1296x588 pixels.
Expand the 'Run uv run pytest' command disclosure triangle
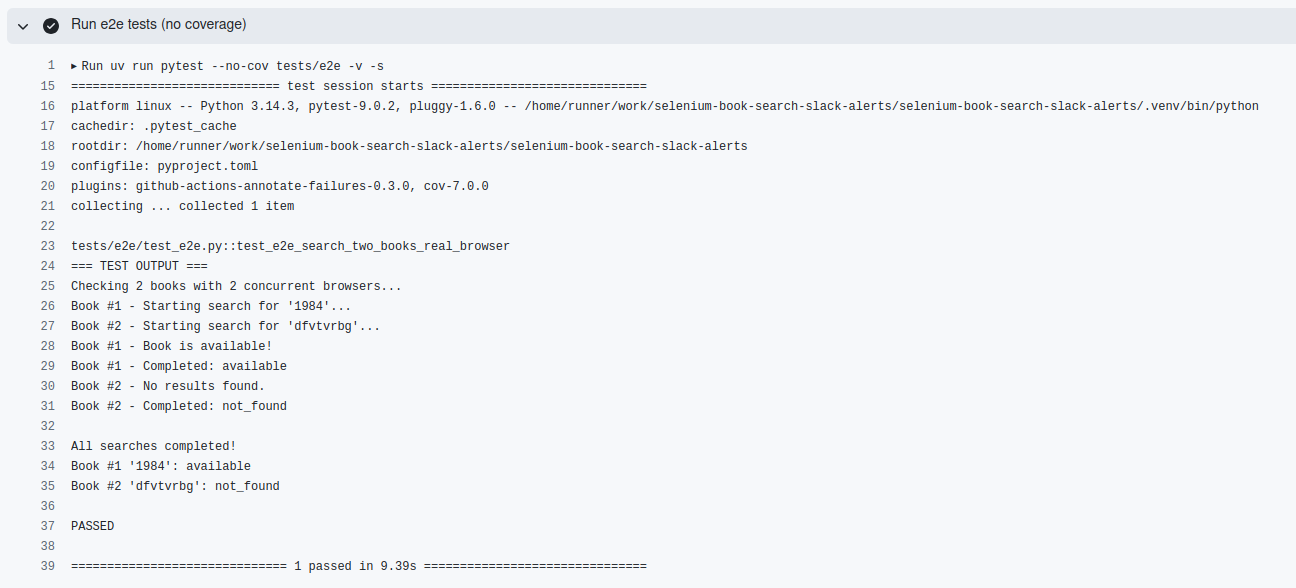pos(73,66)
